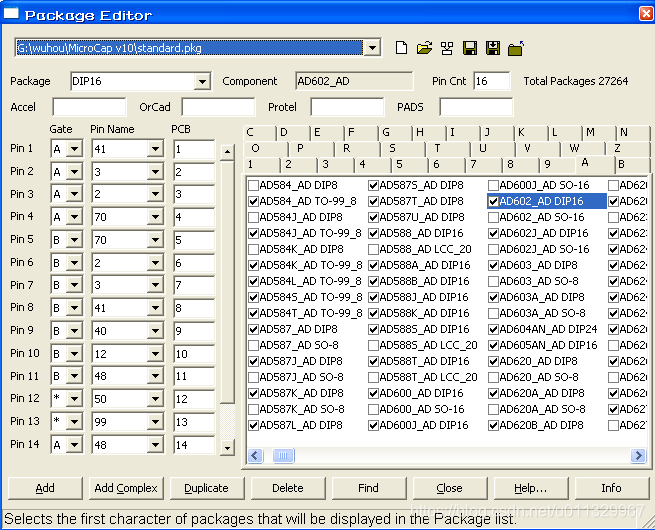Enable AD602_AD SO-16 package checkbox

coord(493,217)
